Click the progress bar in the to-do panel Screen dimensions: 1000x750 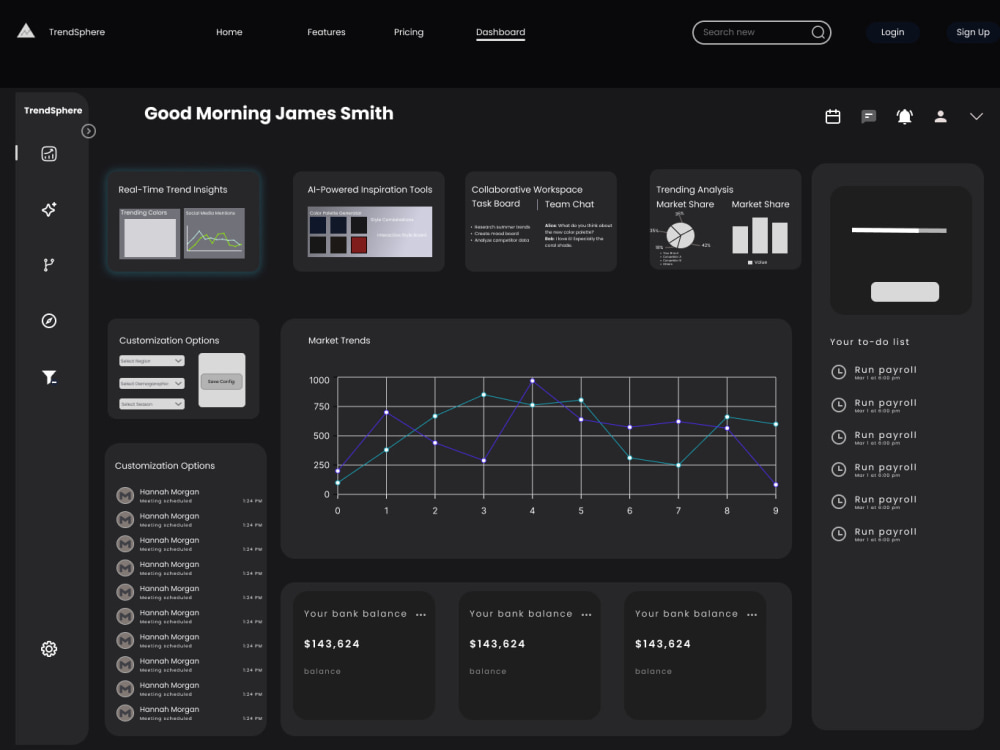tap(899, 230)
